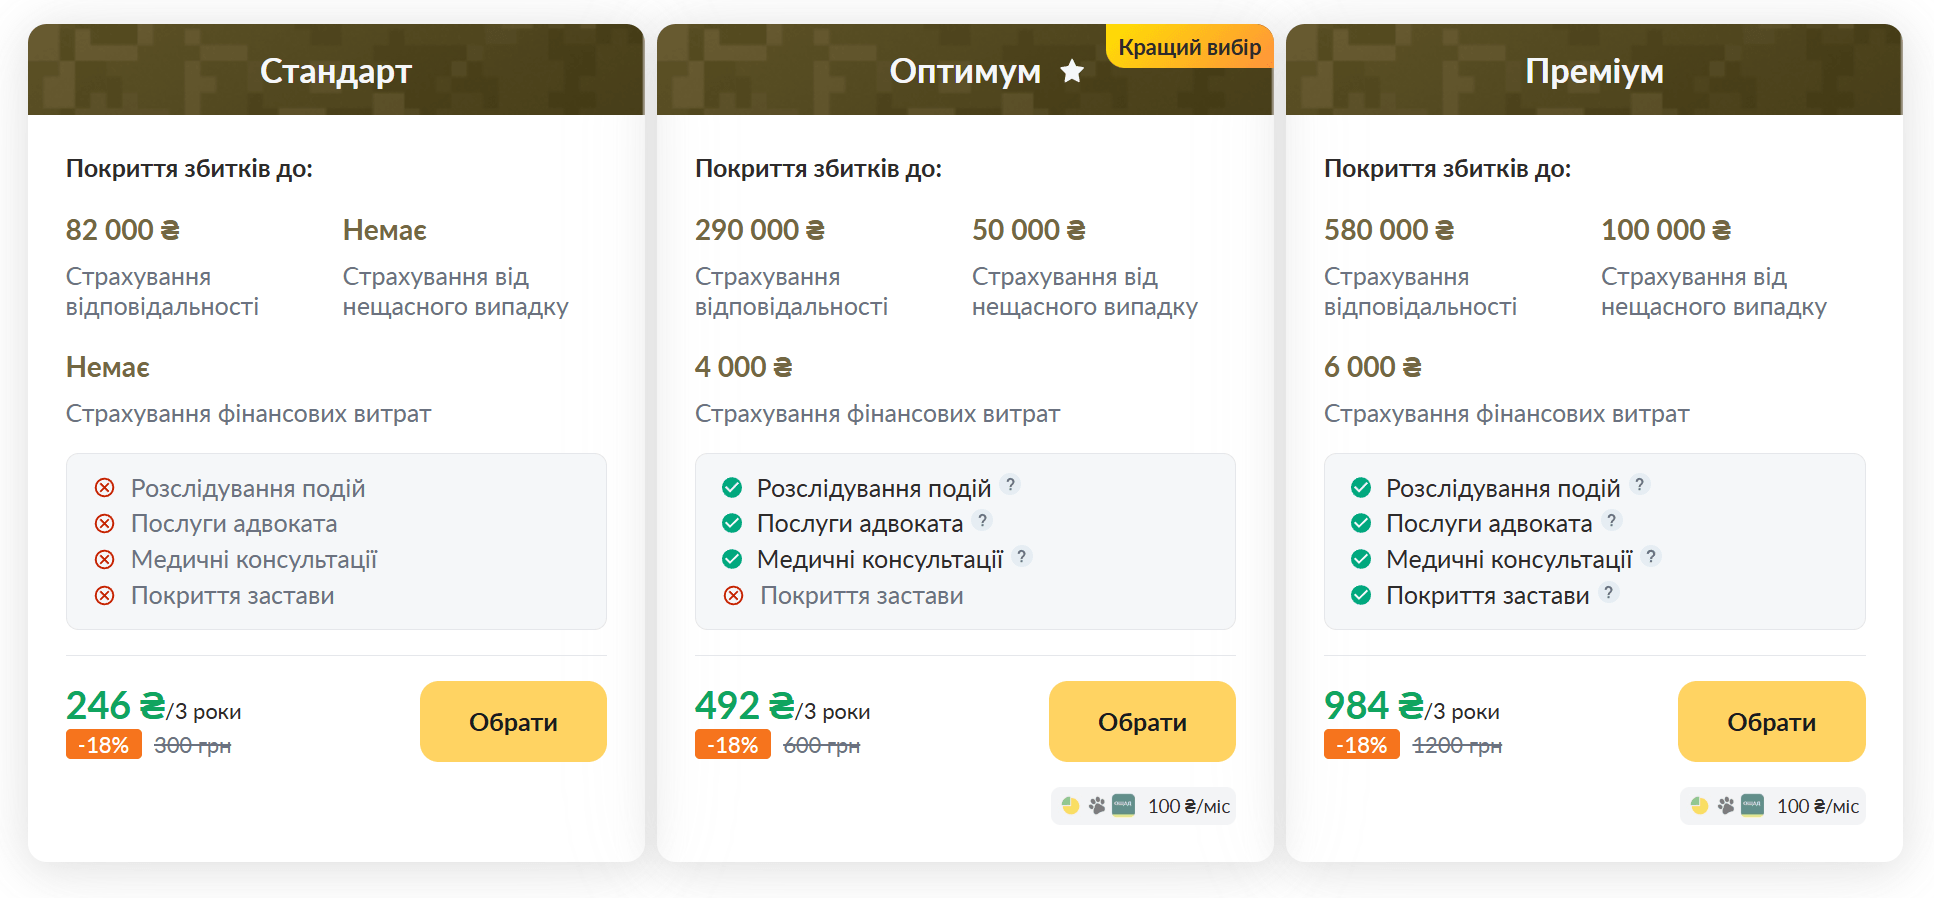Image resolution: width=1934 pixels, height=898 pixels.
Task: Click the green check beside Медичні консультації in Преміум
Action: (1361, 560)
